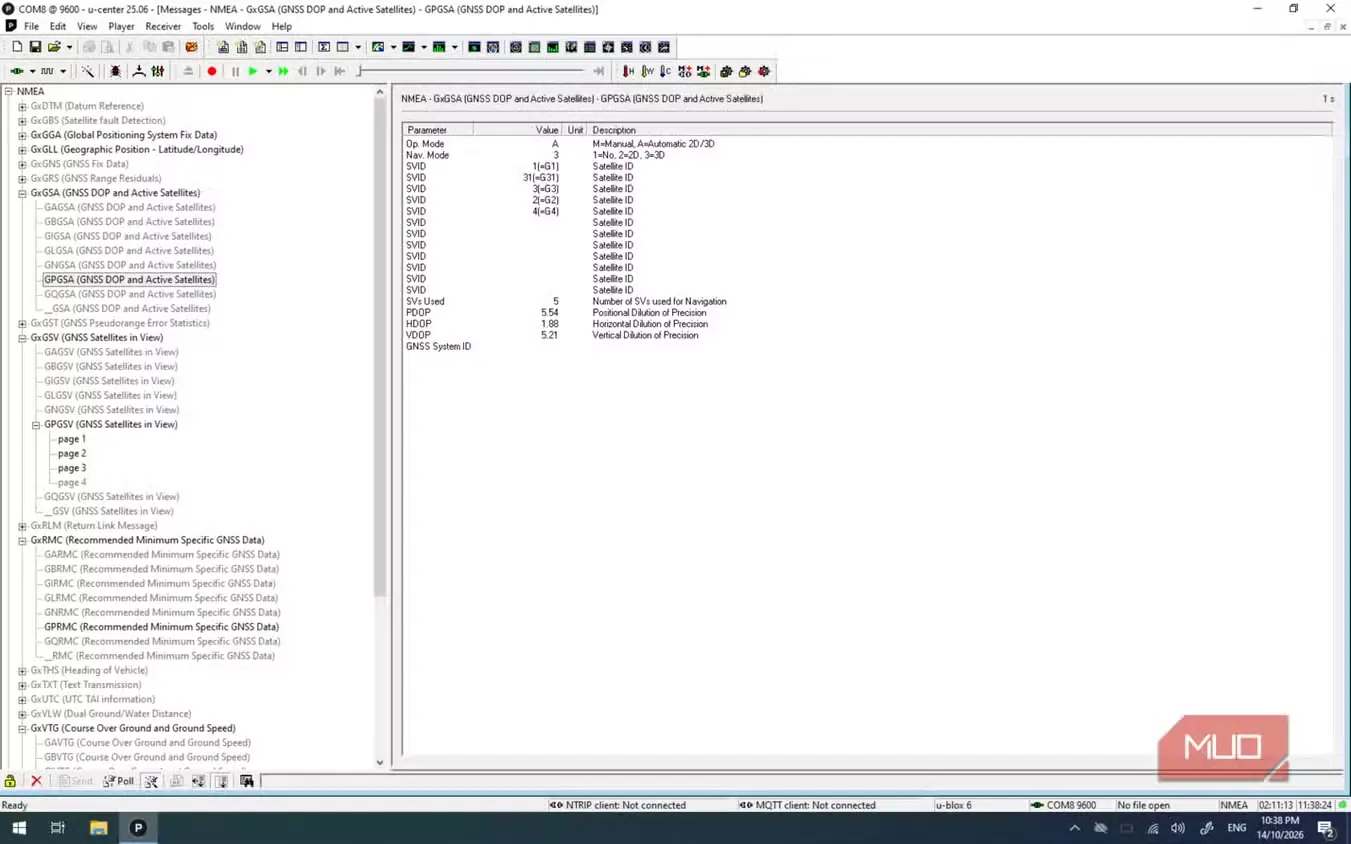Click the red X icon in the bottom message toolbar
This screenshot has height=844, width=1351.
coord(36,781)
